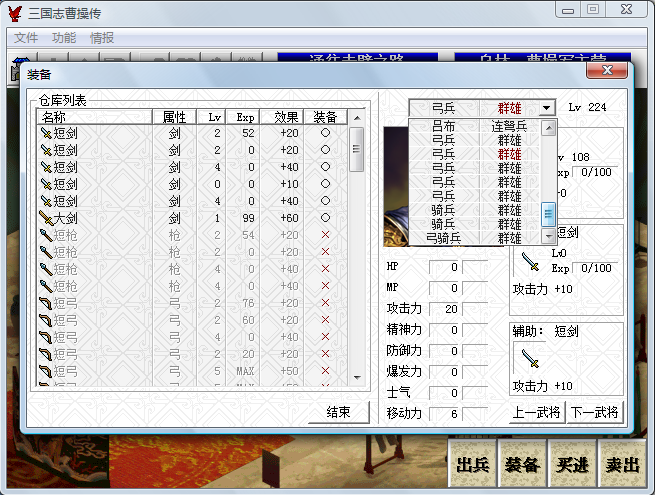Select the 短剑 icon in the Exp 52 row
The image size is (655, 495).
point(45,132)
